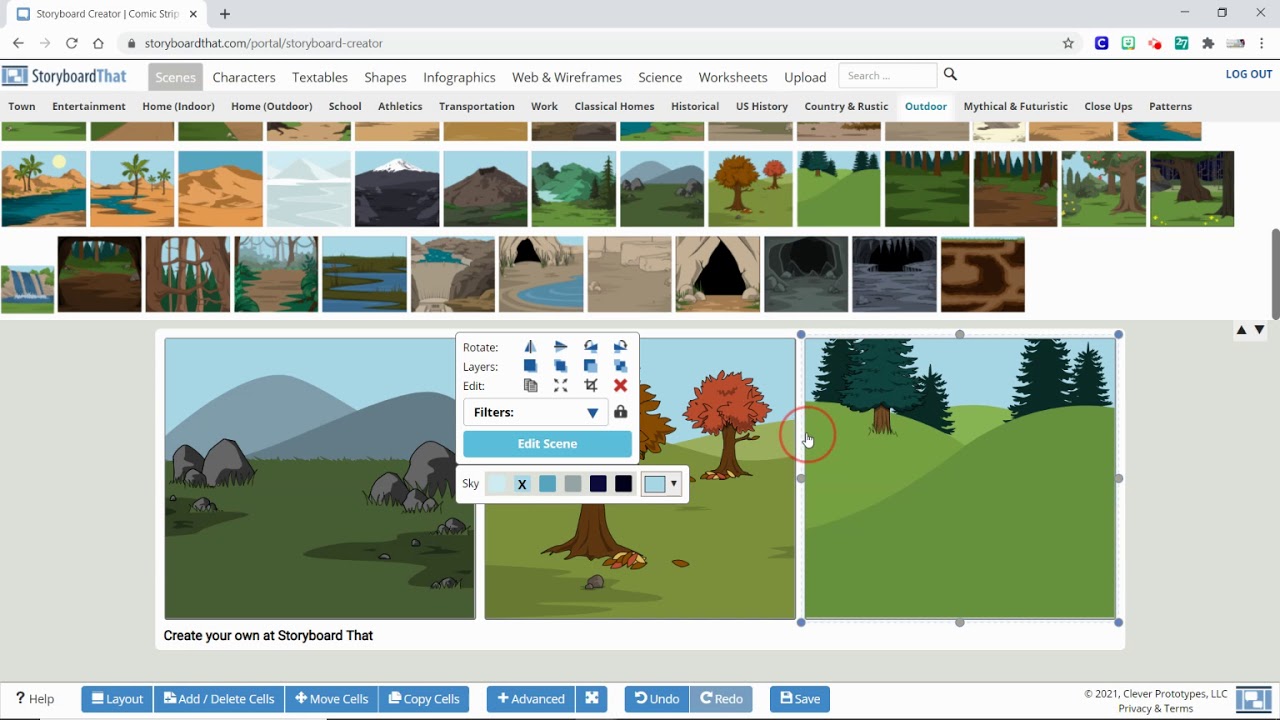Click Add / Delete Cells button
Image resolution: width=1280 pixels, height=720 pixels.
[219, 699]
